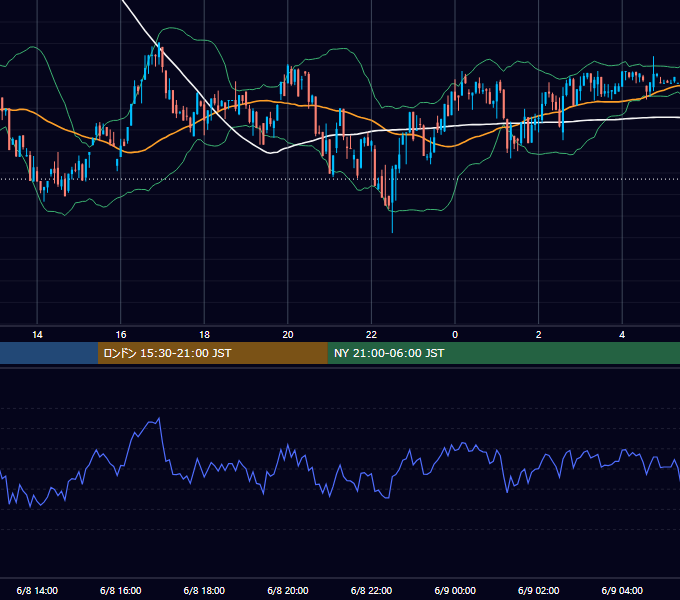Click the 2 hour axis label
This screenshot has width=680, height=600.
pyautogui.click(x=539, y=335)
